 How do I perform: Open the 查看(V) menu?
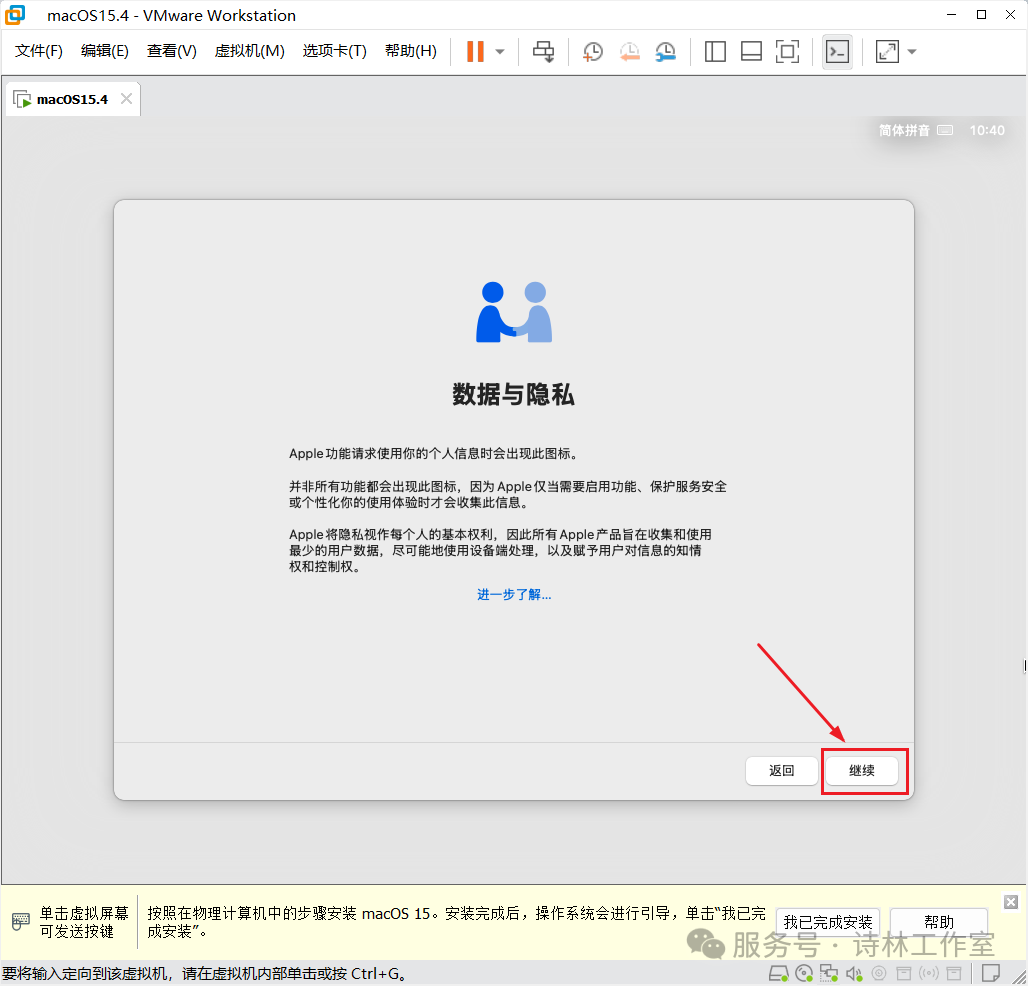pos(172,51)
